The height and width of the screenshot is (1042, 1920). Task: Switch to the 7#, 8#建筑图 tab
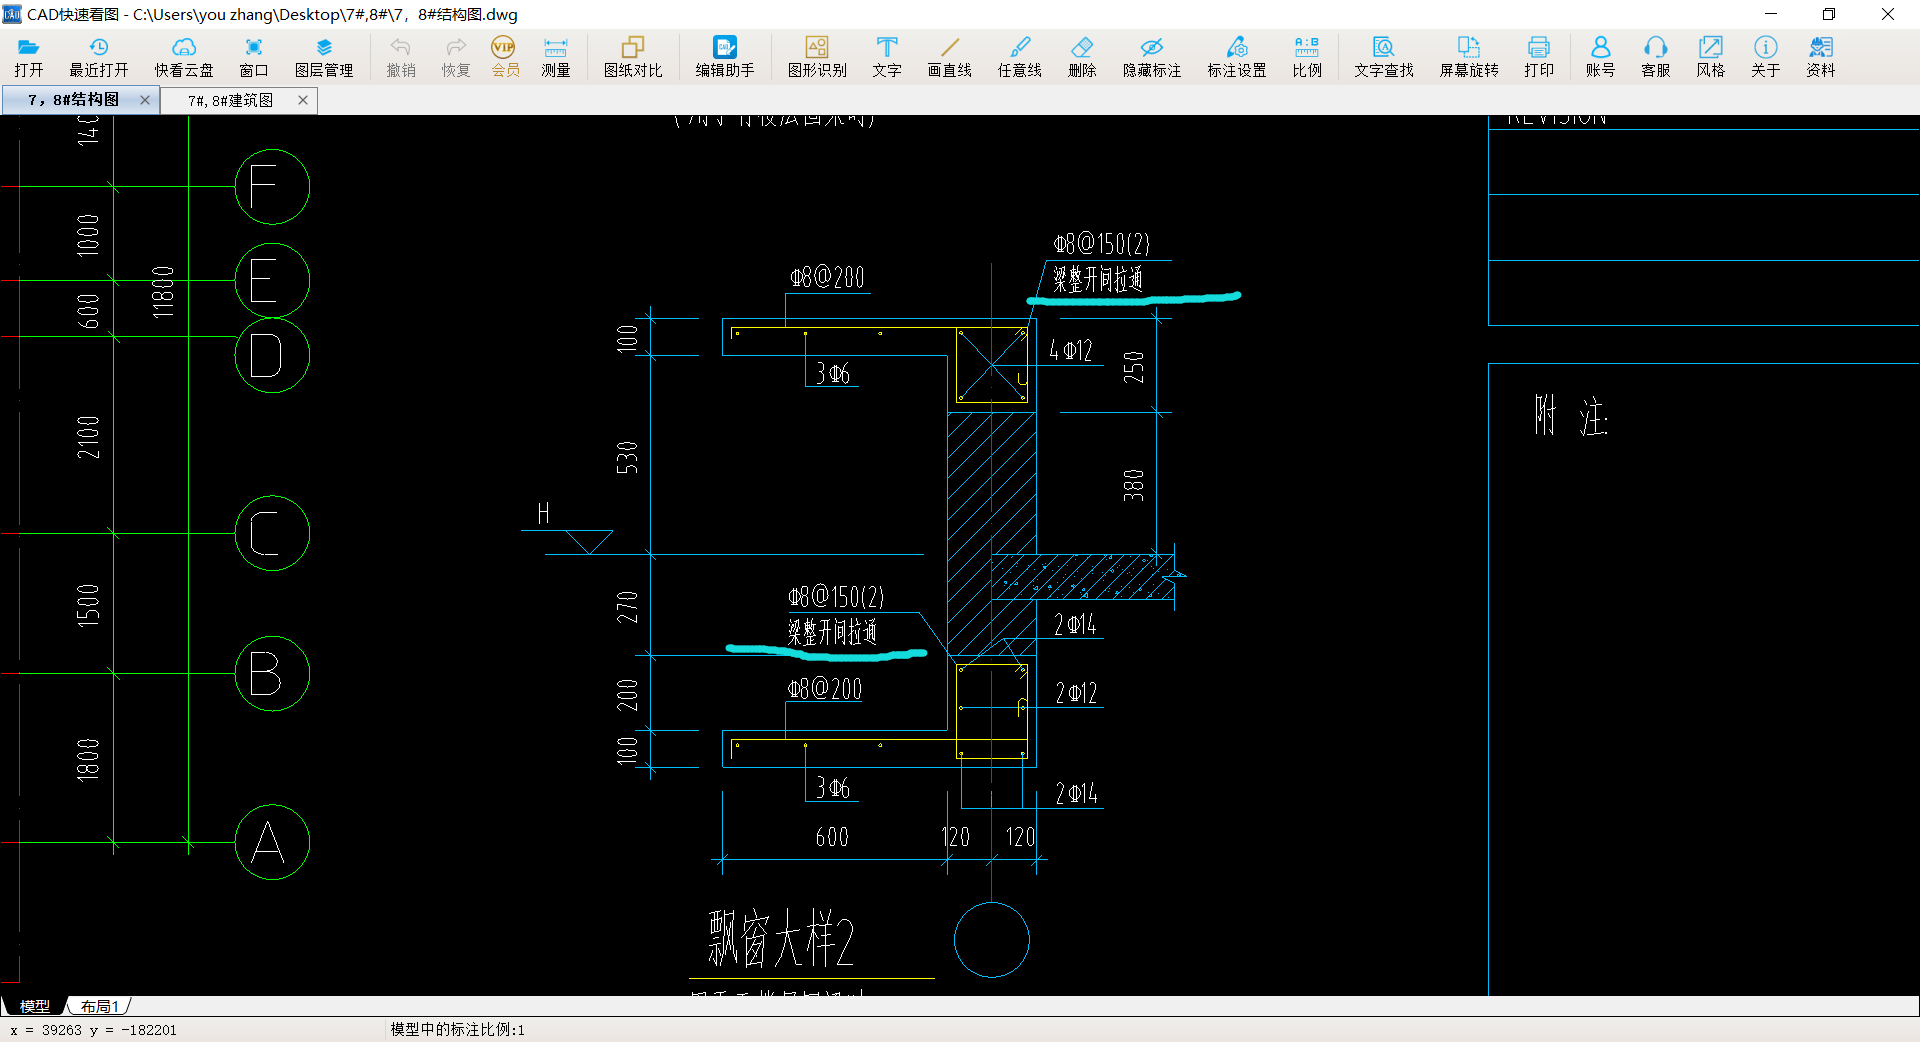[x=230, y=100]
